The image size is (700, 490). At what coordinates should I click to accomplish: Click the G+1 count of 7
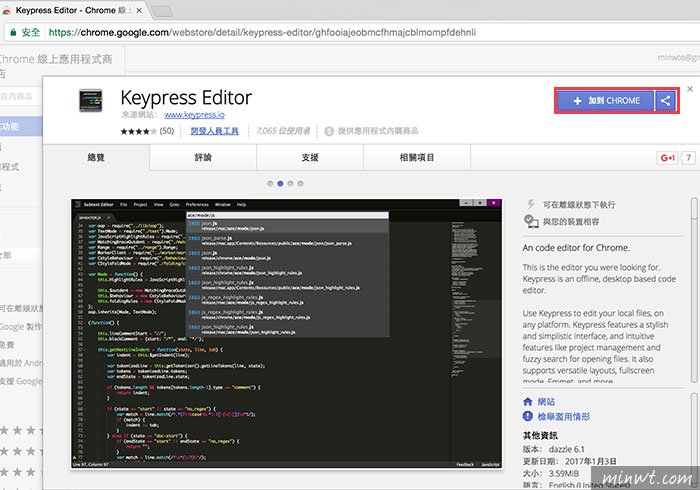(x=688, y=158)
